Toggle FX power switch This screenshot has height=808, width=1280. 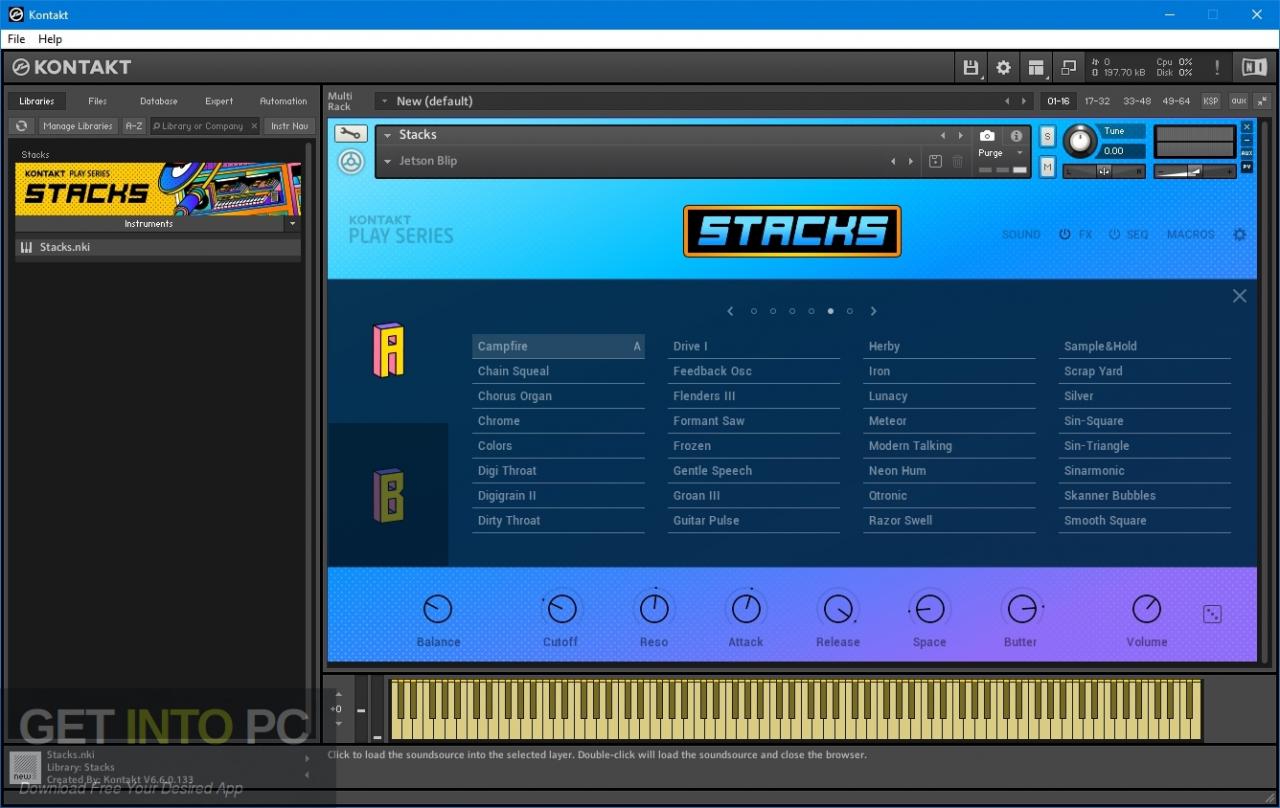(x=1065, y=235)
